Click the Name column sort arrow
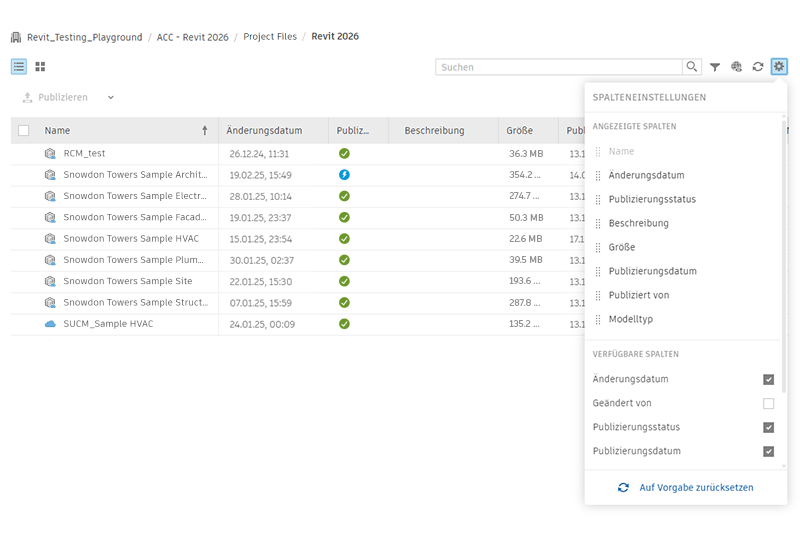 pos(205,131)
